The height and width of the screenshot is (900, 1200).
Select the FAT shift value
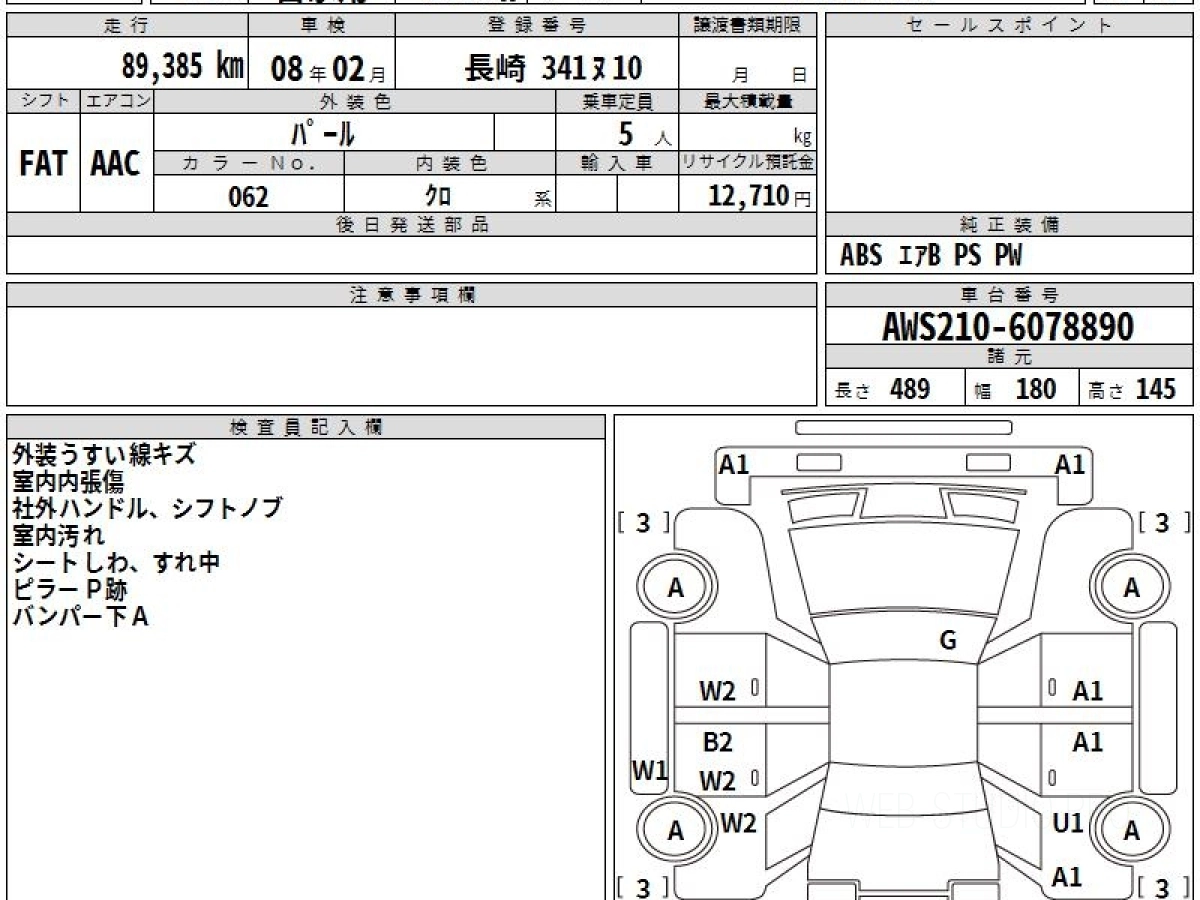point(43,163)
